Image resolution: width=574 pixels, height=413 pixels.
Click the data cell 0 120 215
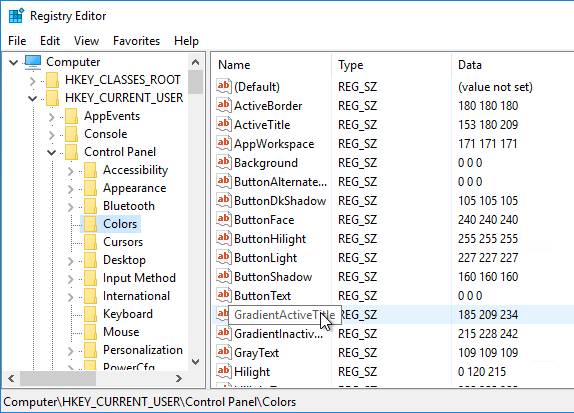pyautogui.click(x=481, y=372)
